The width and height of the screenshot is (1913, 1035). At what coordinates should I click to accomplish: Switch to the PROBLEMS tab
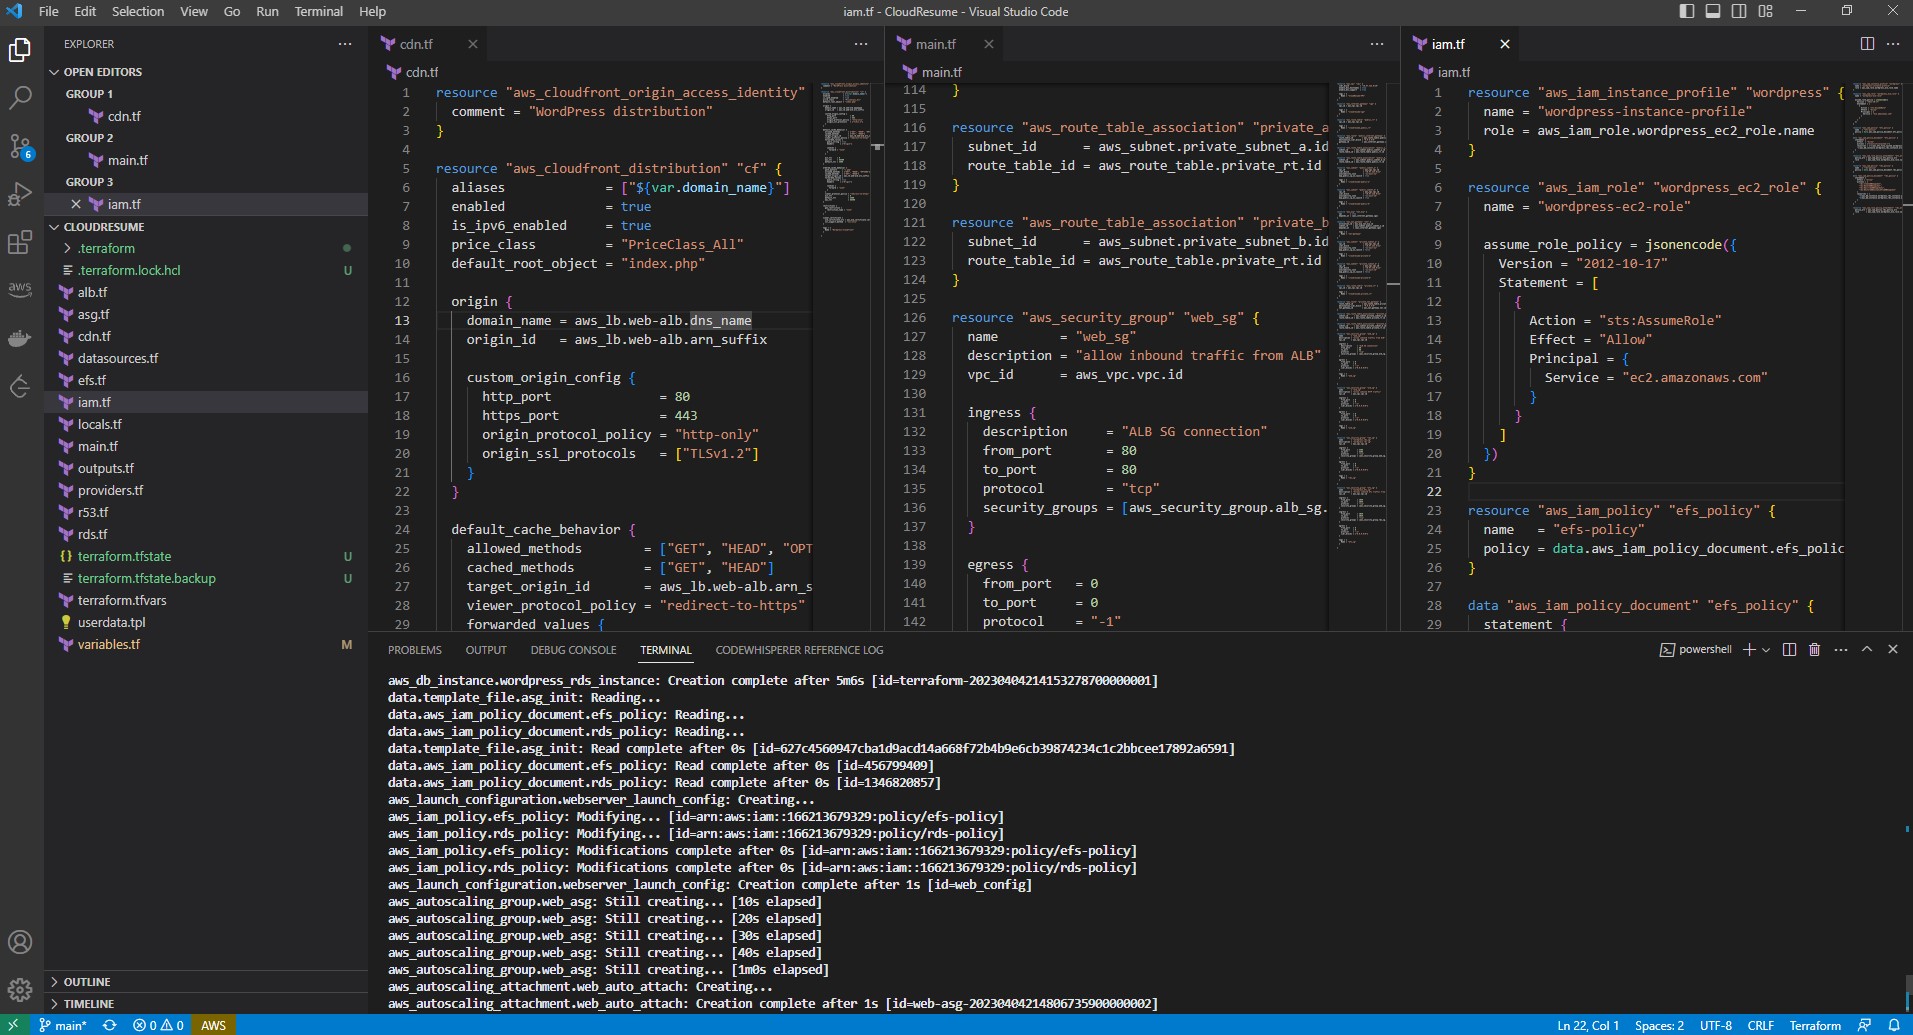[414, 650]
